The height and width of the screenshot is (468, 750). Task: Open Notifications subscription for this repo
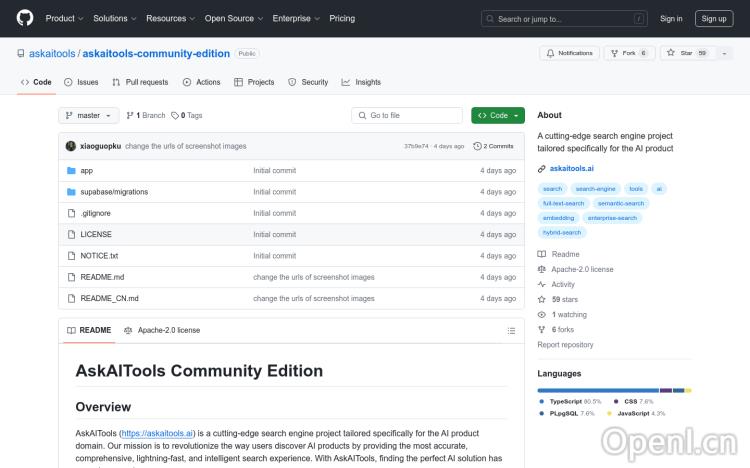[x=568, y=53]
